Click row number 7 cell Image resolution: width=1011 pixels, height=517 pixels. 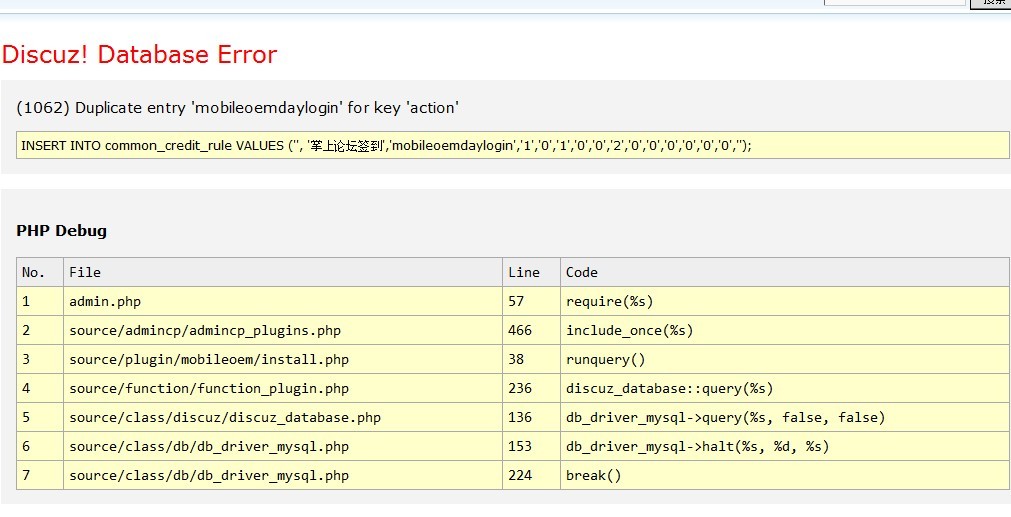pyautogui.click(x=40, y=475)
